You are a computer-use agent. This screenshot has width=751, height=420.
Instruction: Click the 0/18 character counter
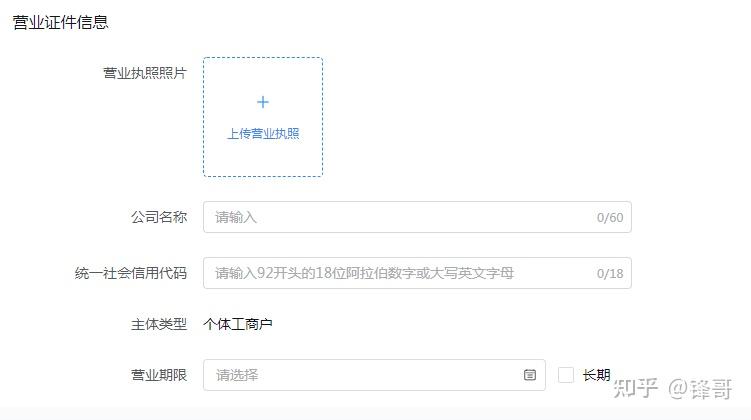click(610, 274)
